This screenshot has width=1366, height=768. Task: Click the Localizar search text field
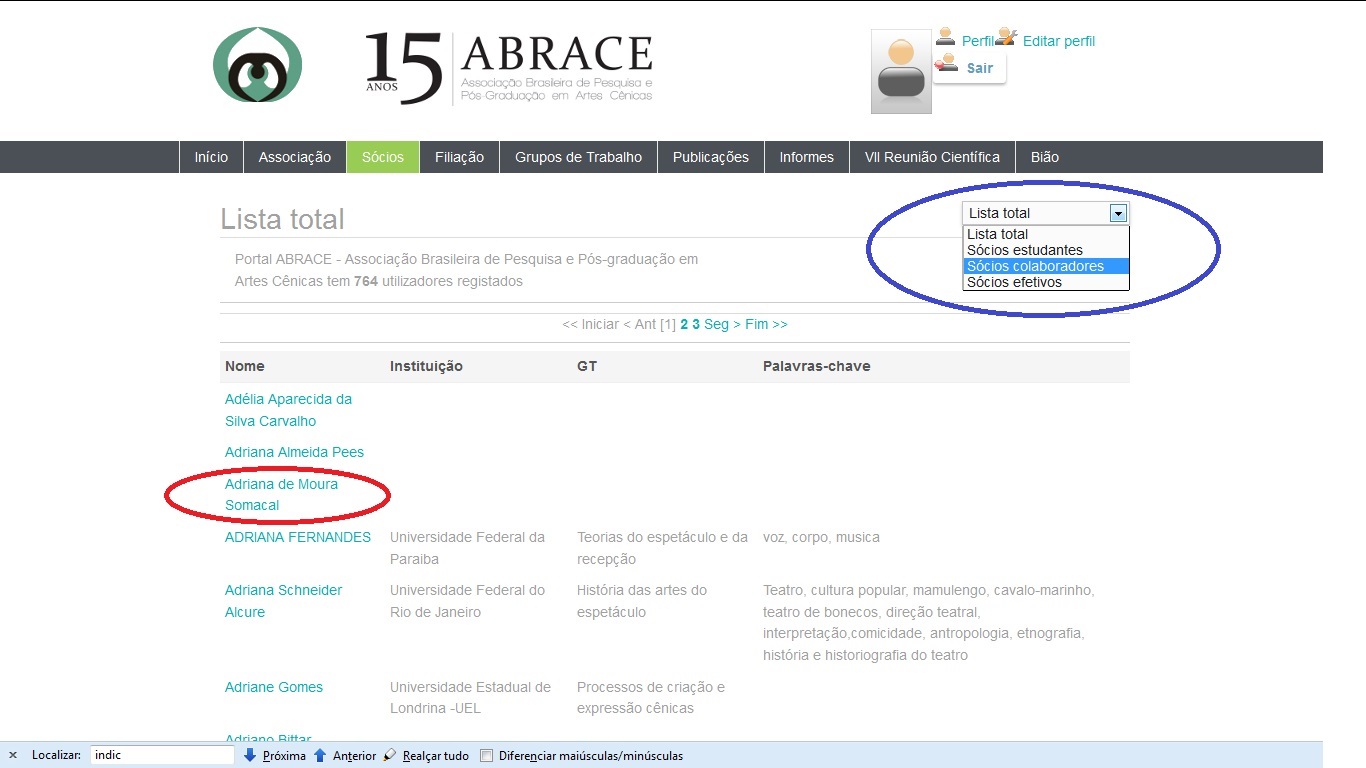(x=162, y=755)
